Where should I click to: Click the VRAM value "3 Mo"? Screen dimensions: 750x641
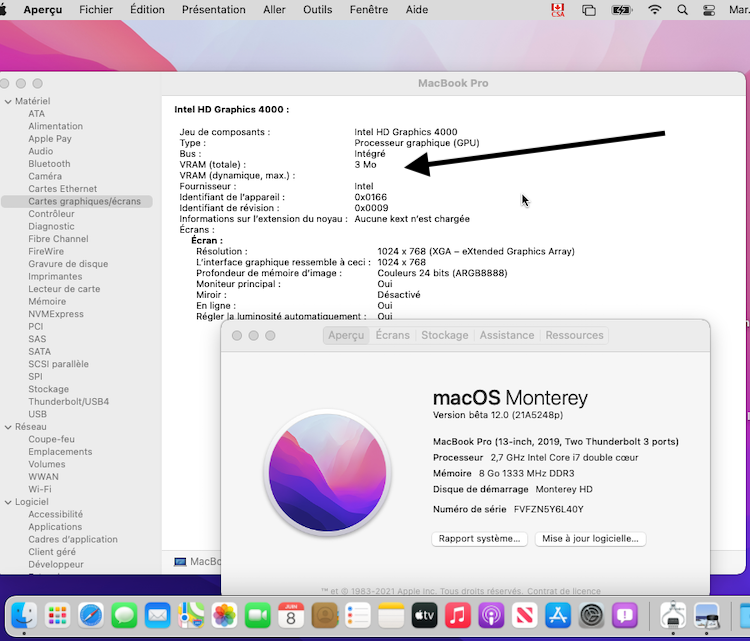click(365, 165)
